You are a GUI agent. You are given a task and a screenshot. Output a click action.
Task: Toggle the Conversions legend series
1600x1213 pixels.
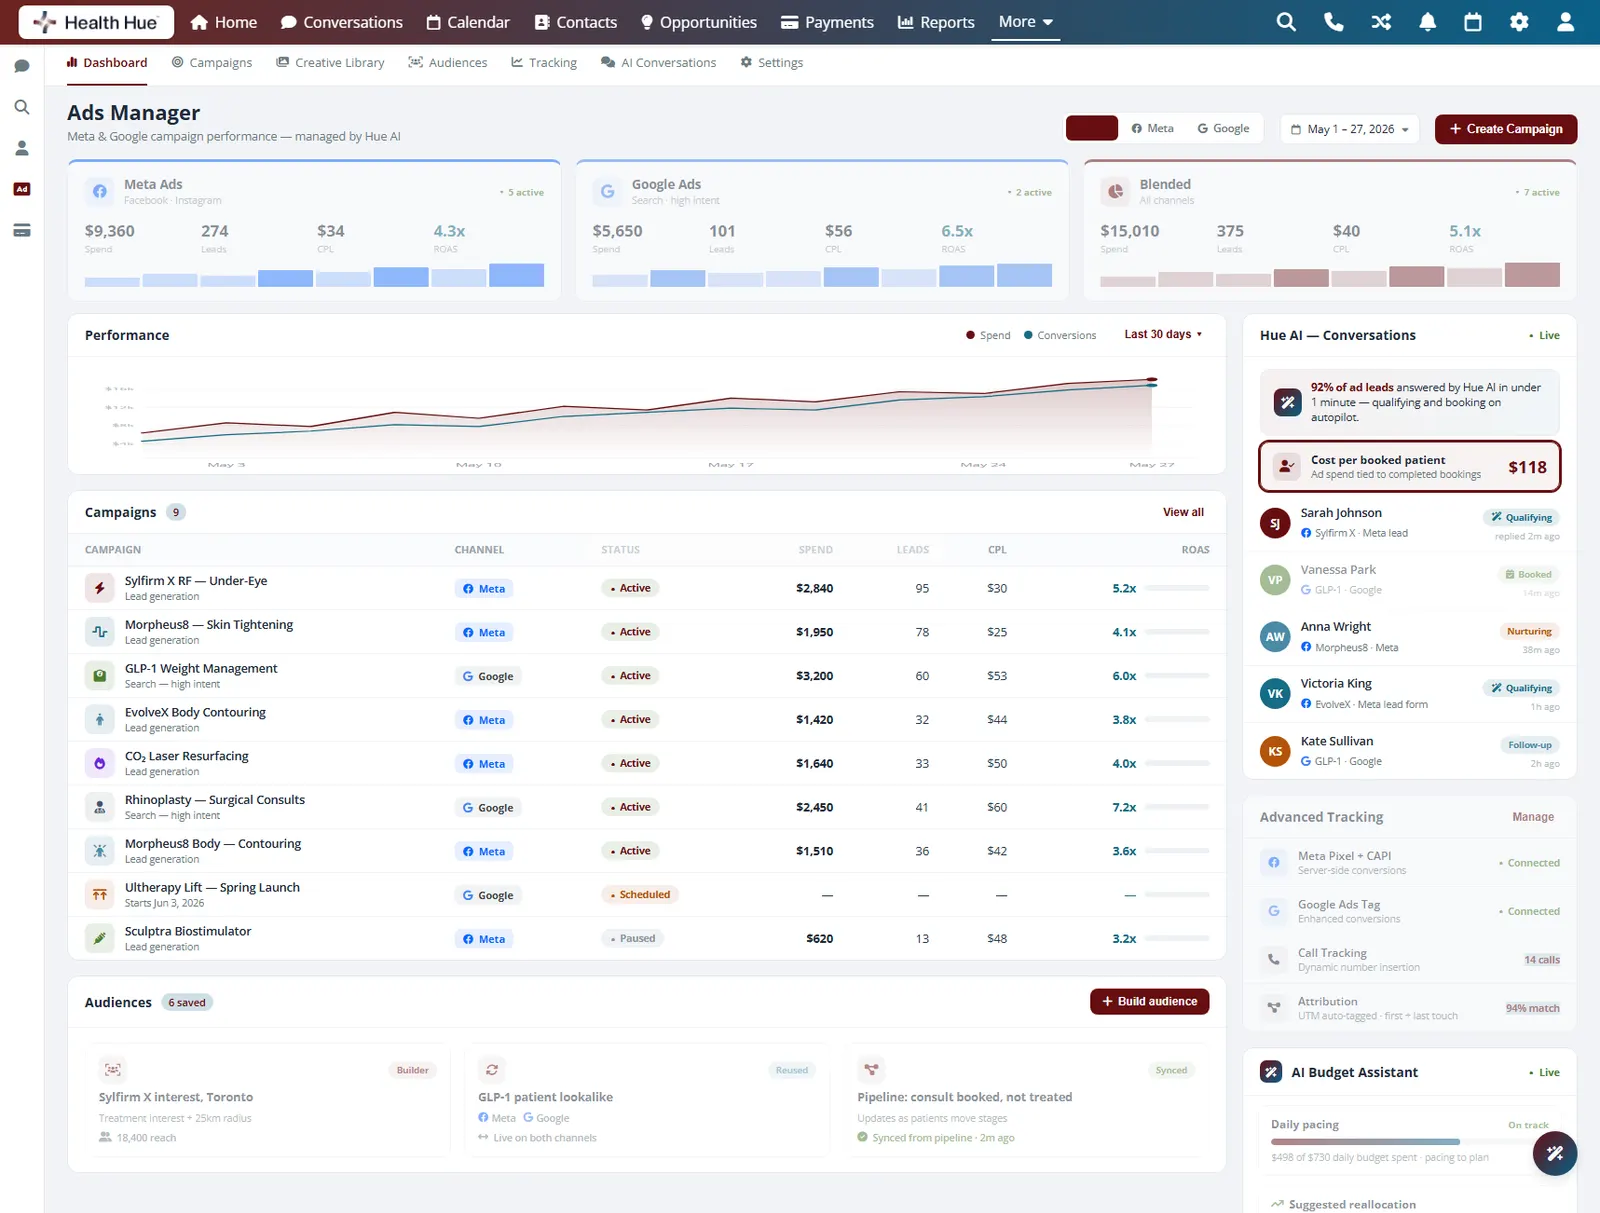click(x=1060, y=335)
